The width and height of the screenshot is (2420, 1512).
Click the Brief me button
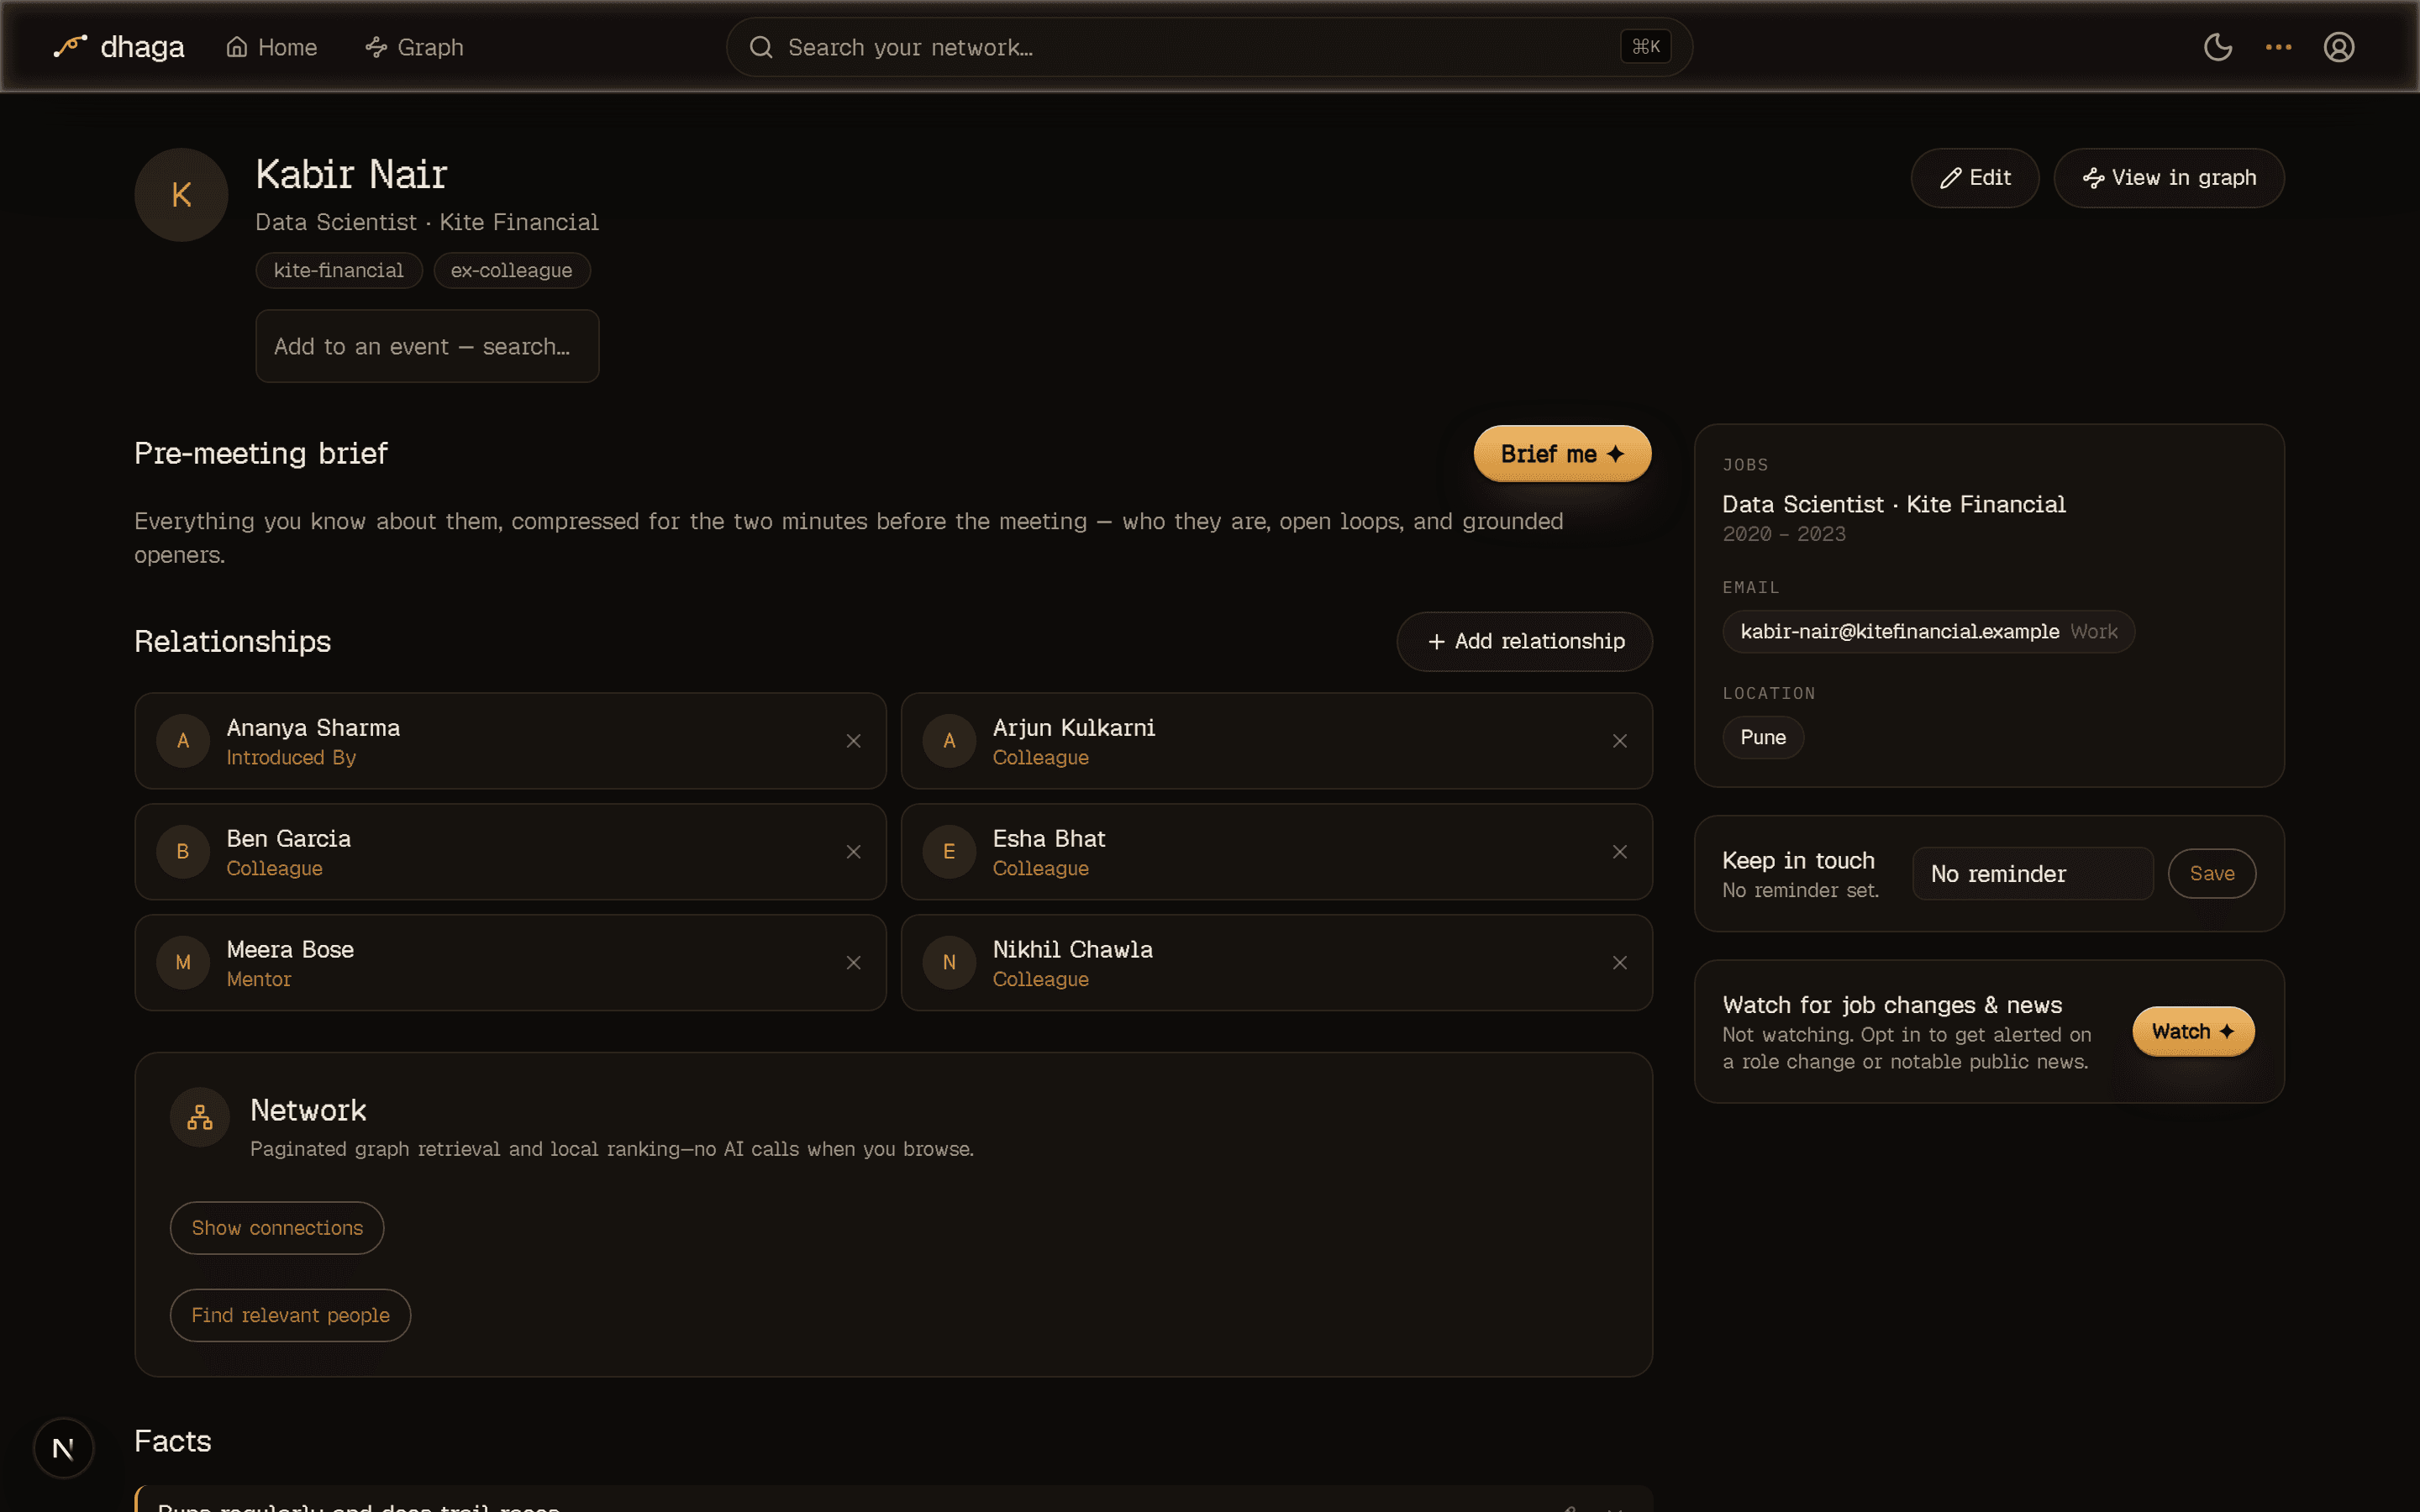click(1562, 454)
